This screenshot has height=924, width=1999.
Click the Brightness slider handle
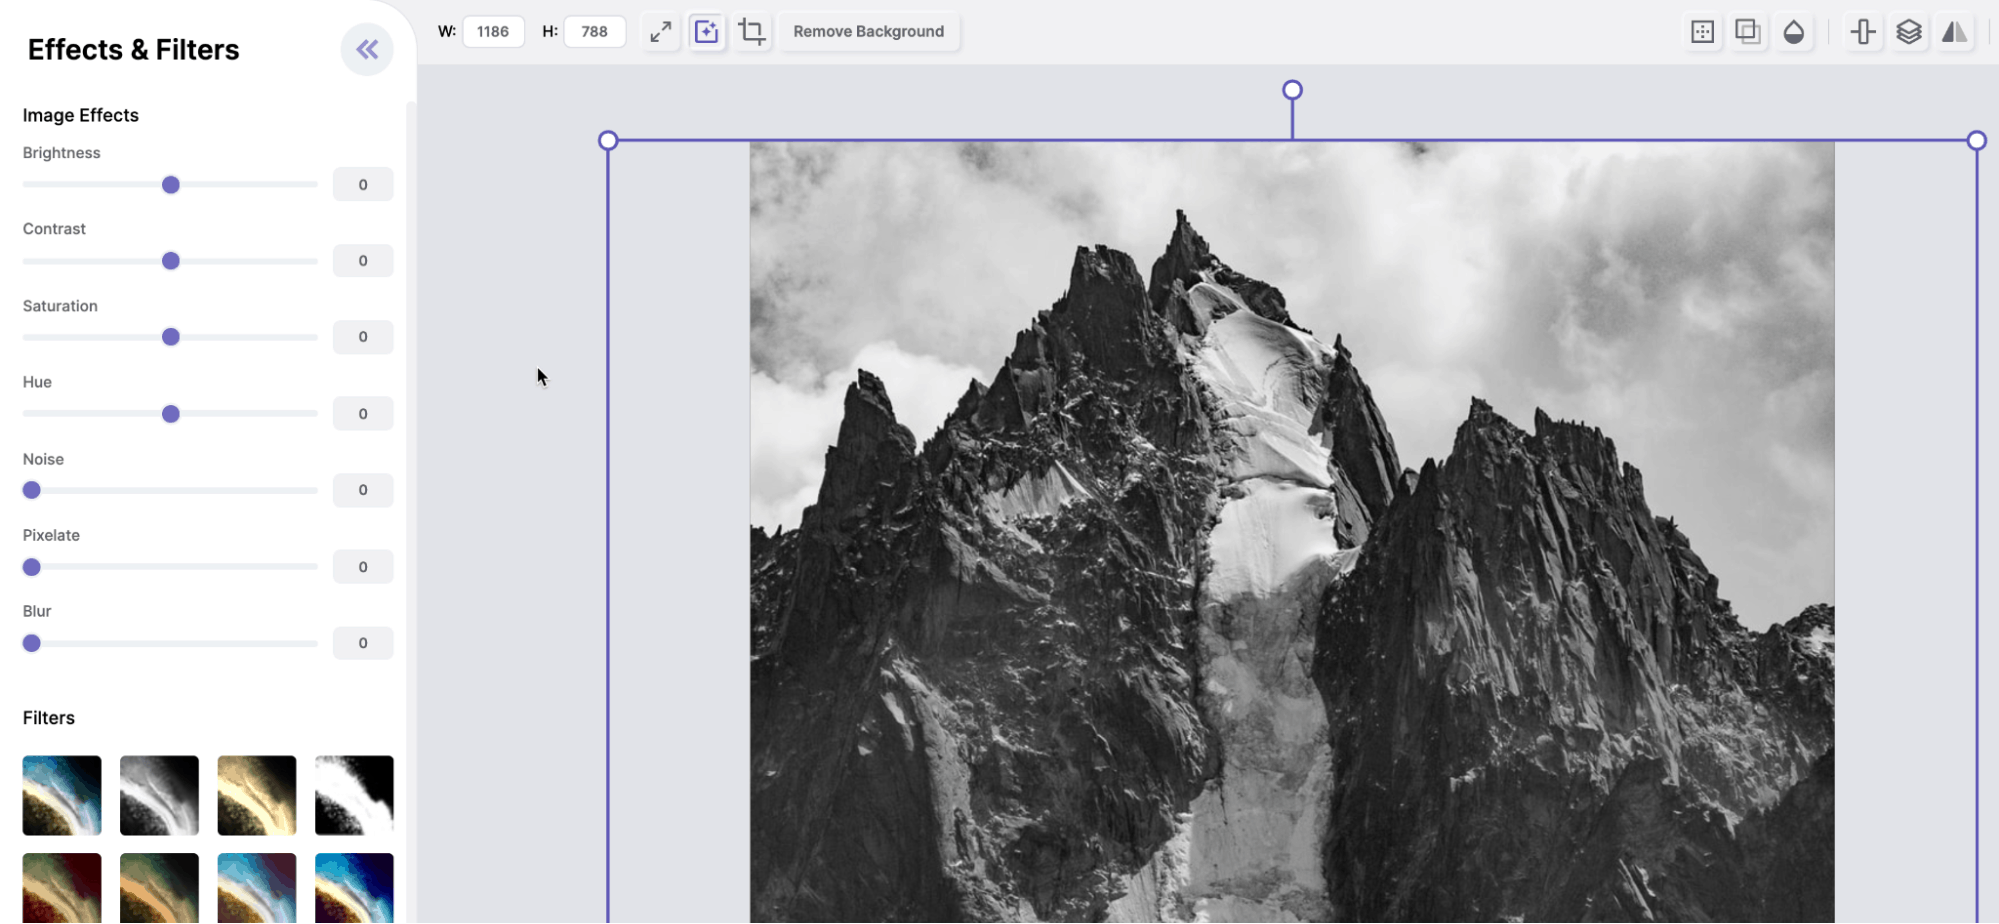[x=171, y=185]
